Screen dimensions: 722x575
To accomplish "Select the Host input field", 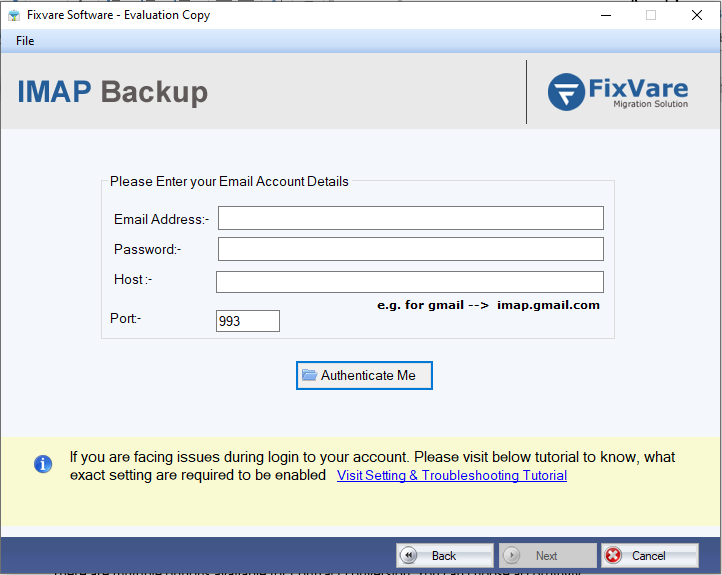I will pos(410,282).
